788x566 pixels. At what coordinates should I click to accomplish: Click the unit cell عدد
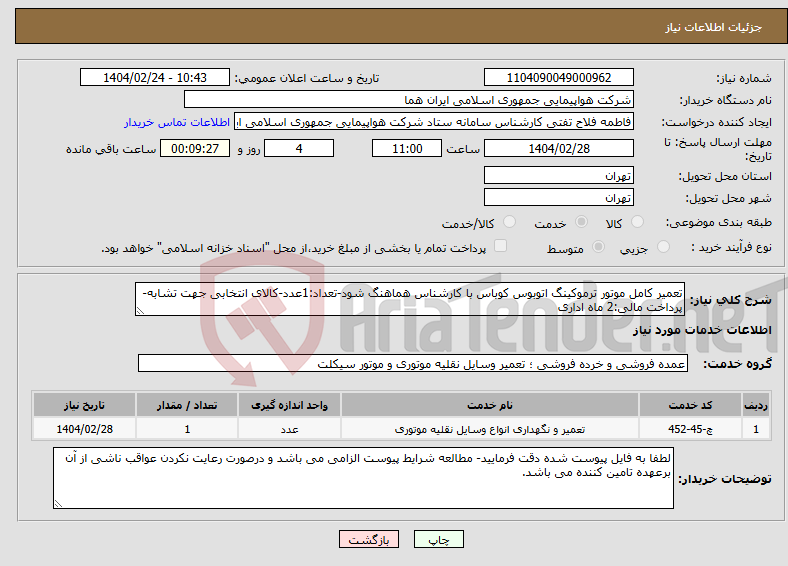tap(289, 429)
